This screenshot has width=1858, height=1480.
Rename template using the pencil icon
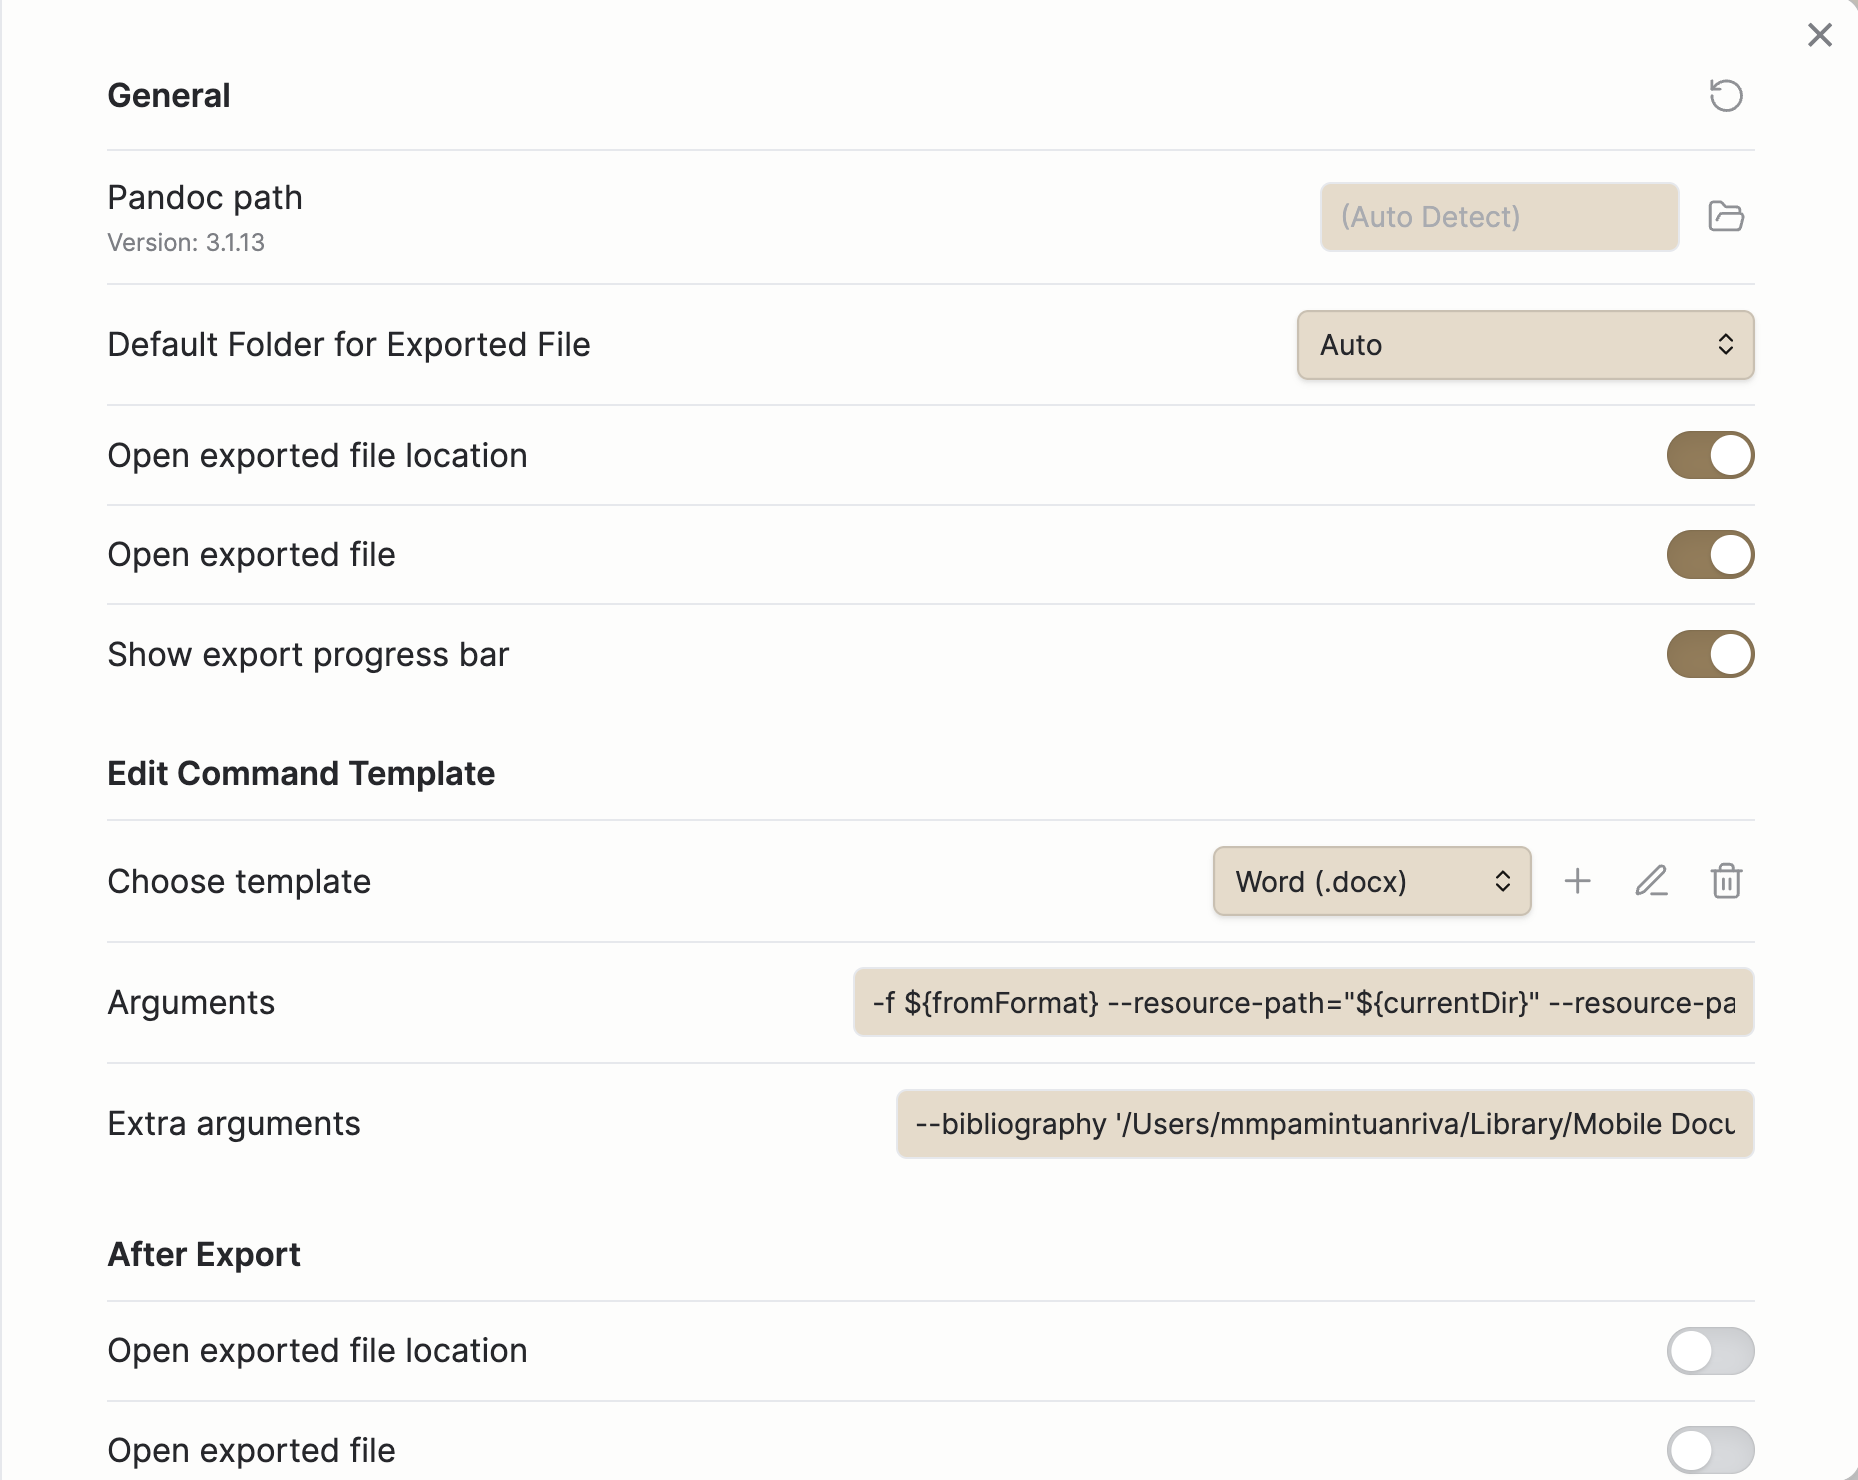1651,881
